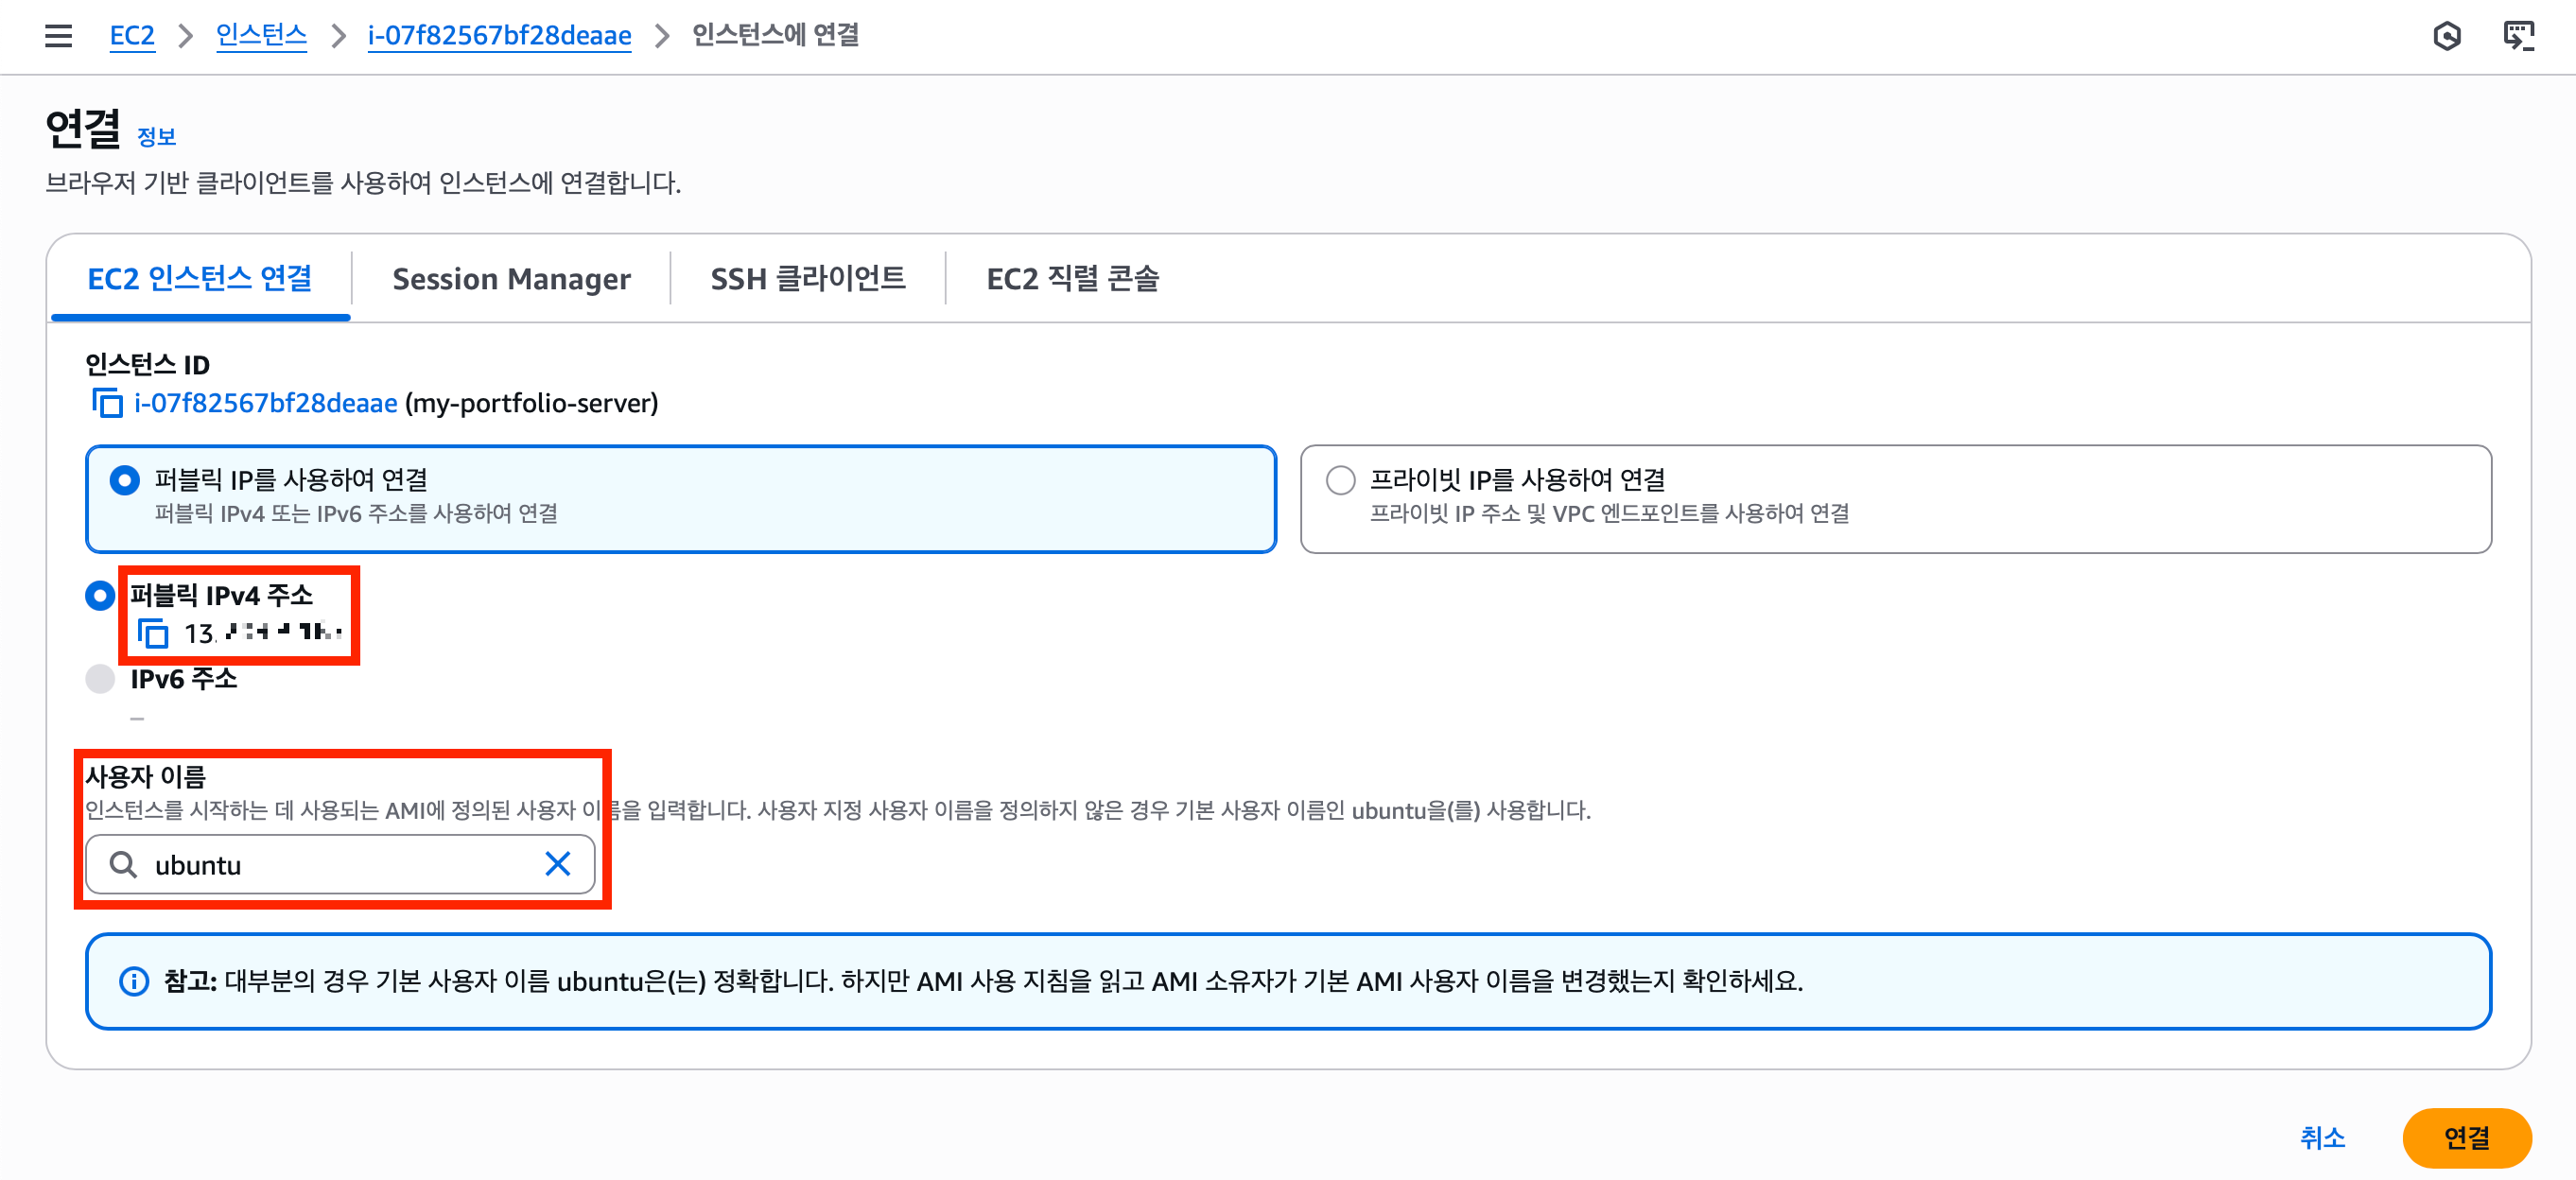Screen dimensions: 2576x1180
Task: Open the EC2 직렬 콘솔 tab
Action: point(1072,278)
